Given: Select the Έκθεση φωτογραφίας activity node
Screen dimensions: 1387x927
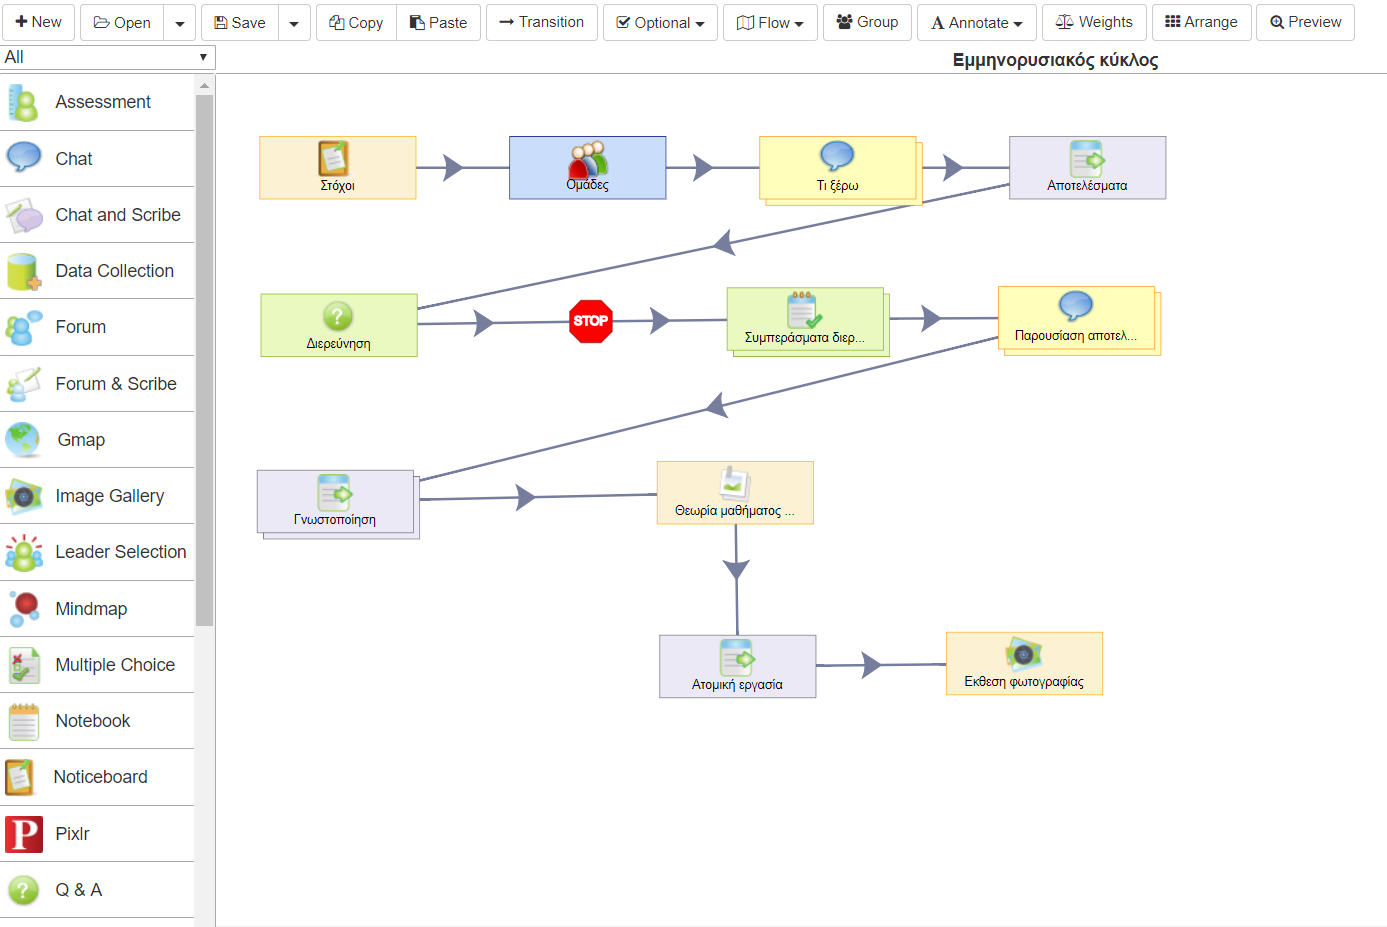Looking at the screenshot, I should 1024,663.
